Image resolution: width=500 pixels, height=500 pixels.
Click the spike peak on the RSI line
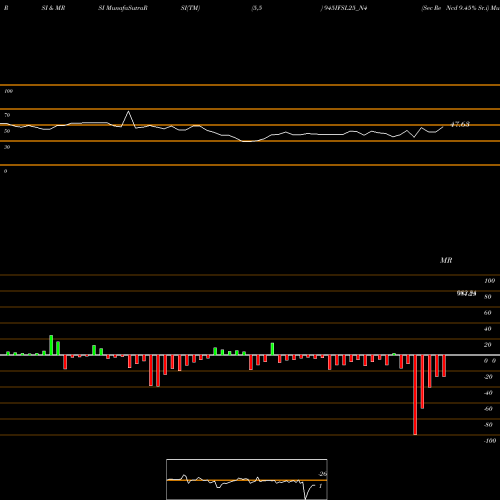(129, 112)
